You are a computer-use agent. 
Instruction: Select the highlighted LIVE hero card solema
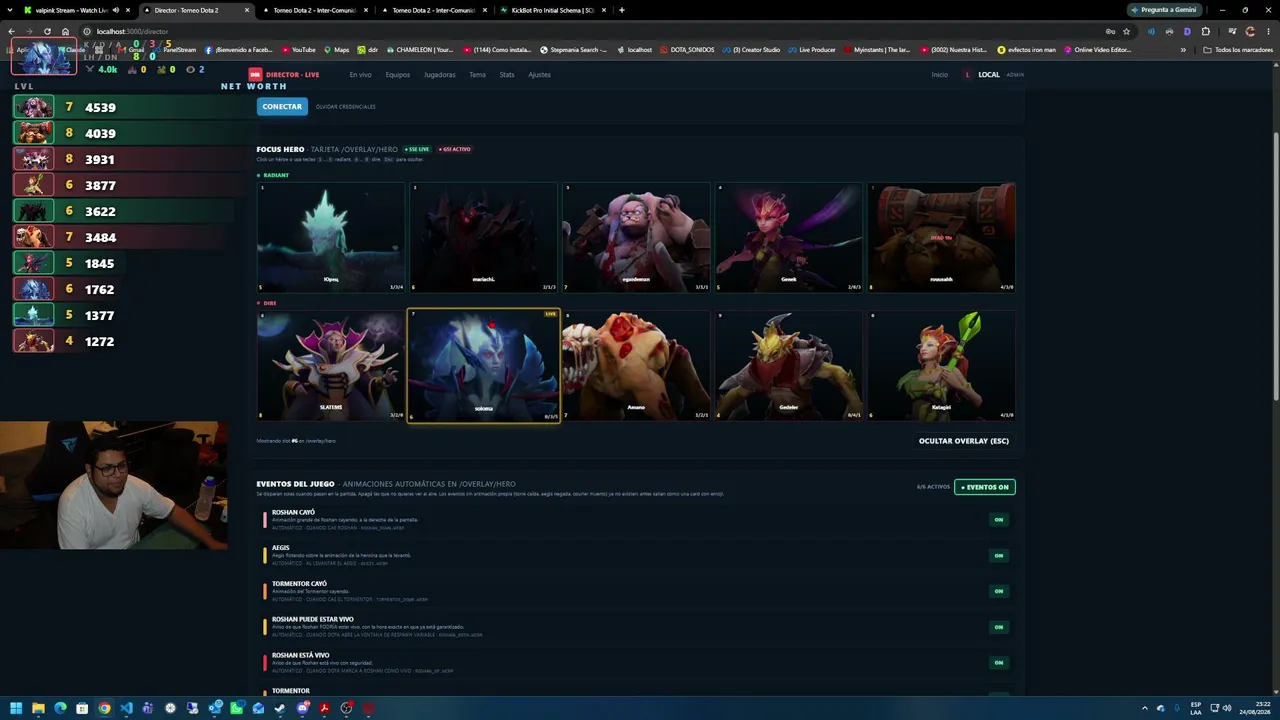[x=483, y=365]
